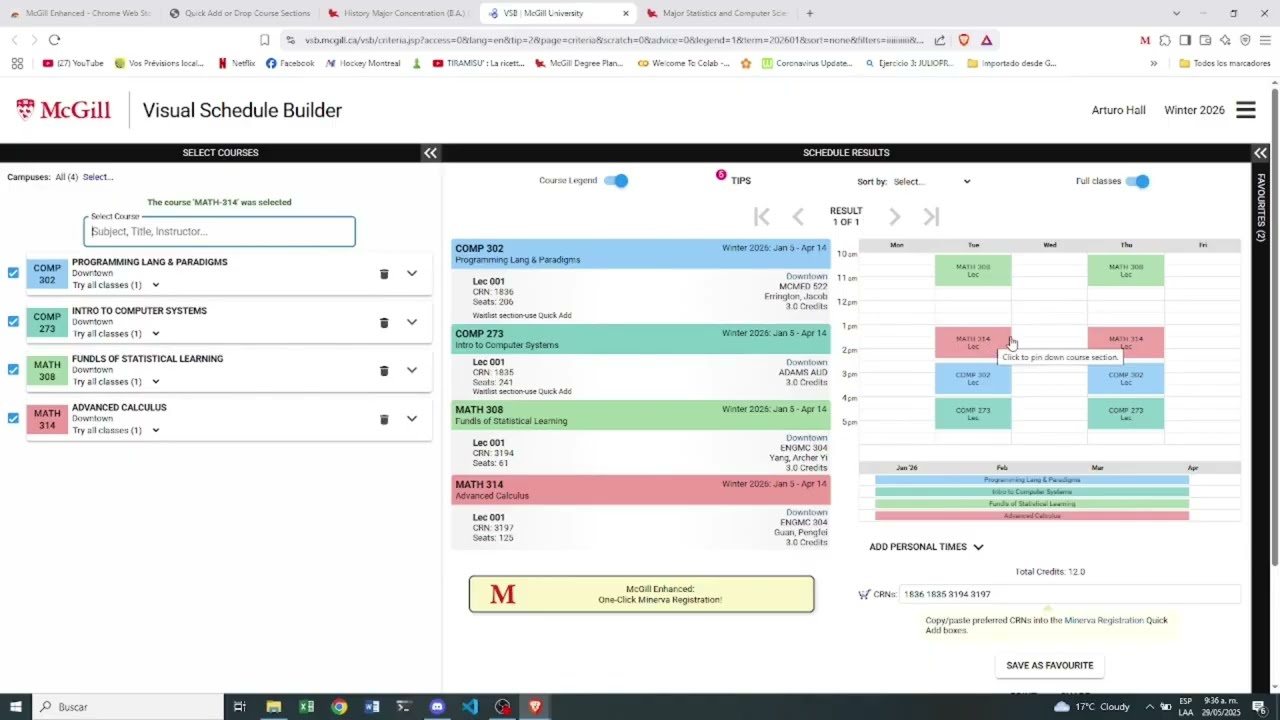The image size is (1280, 720).
Task: Open the hamburger main menu
Action: point(1245,110)
